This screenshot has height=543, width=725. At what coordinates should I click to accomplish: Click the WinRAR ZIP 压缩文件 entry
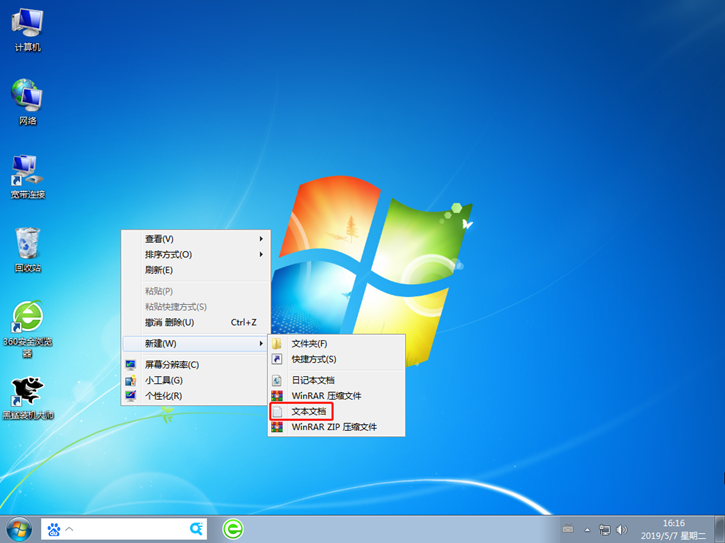pos(333,427)
